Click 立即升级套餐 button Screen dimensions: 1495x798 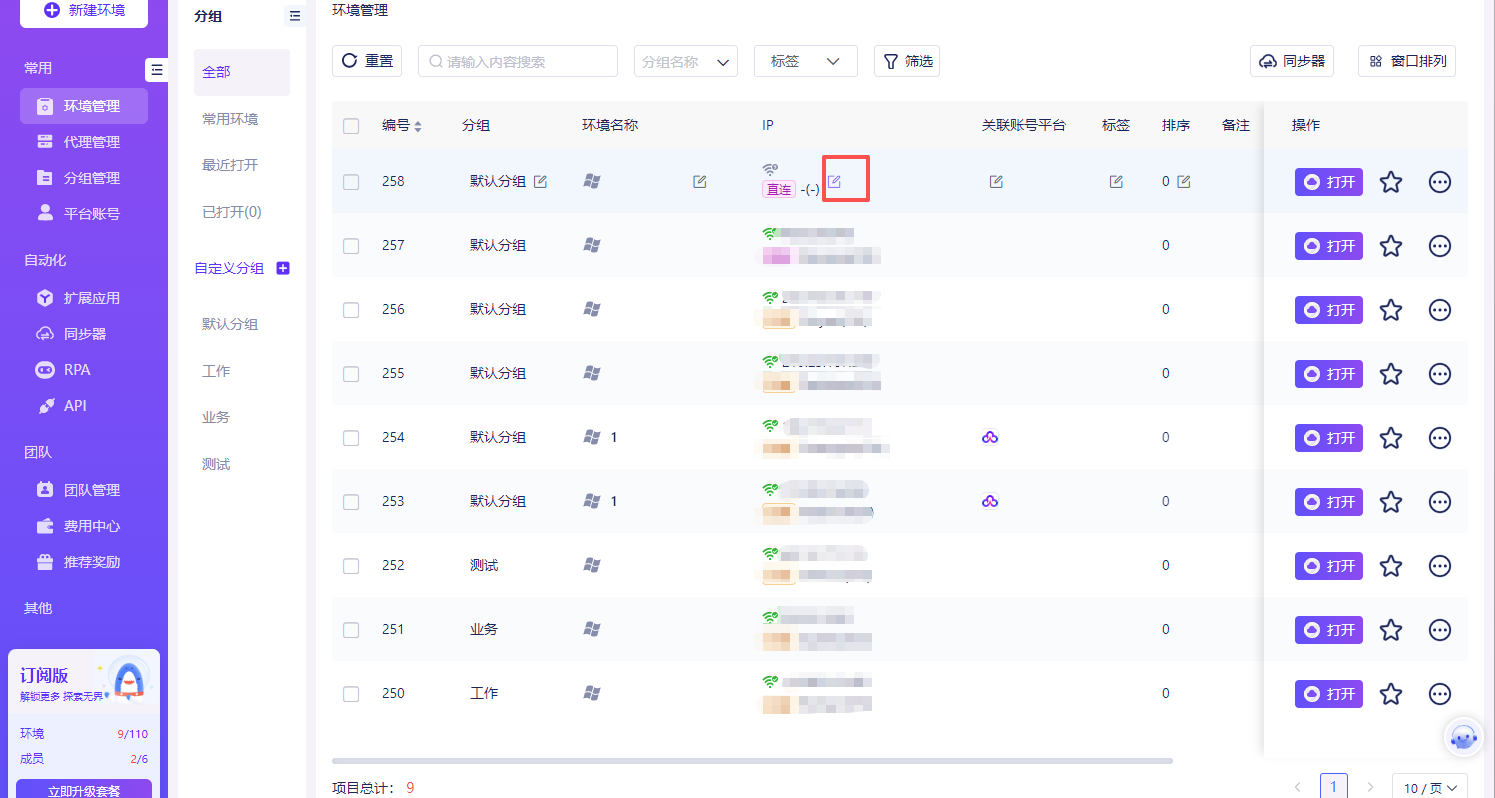click(84, 789)
